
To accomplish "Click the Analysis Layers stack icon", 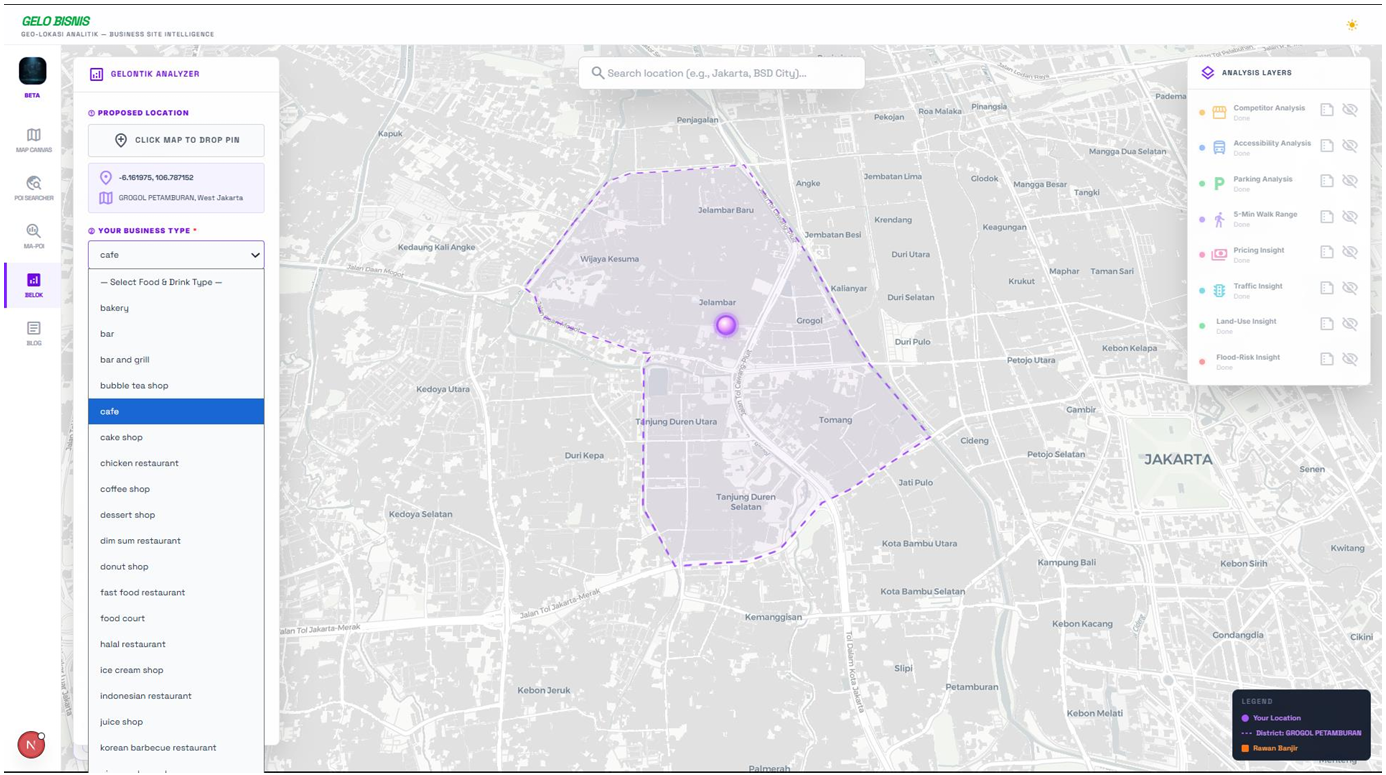I will tap(1208, 73).
